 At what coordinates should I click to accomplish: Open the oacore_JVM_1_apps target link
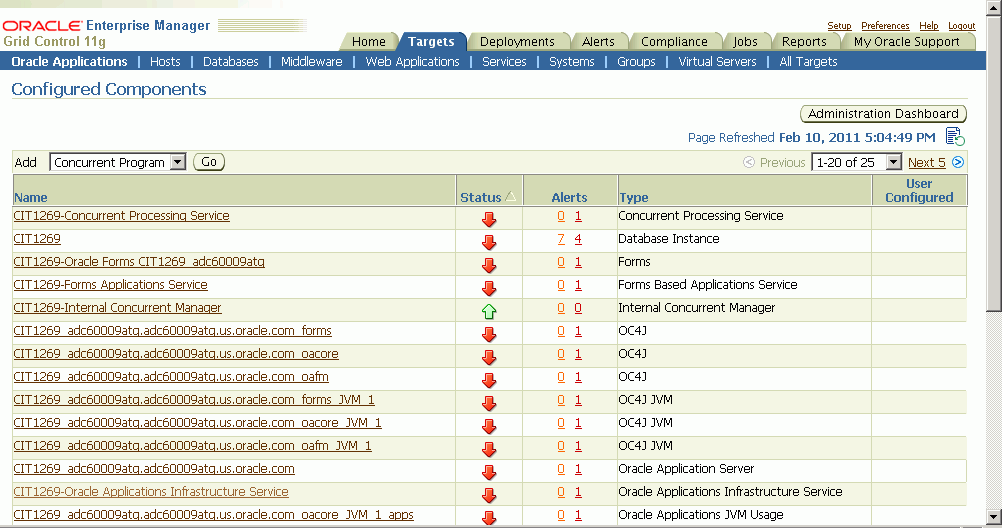pos(213,515)
